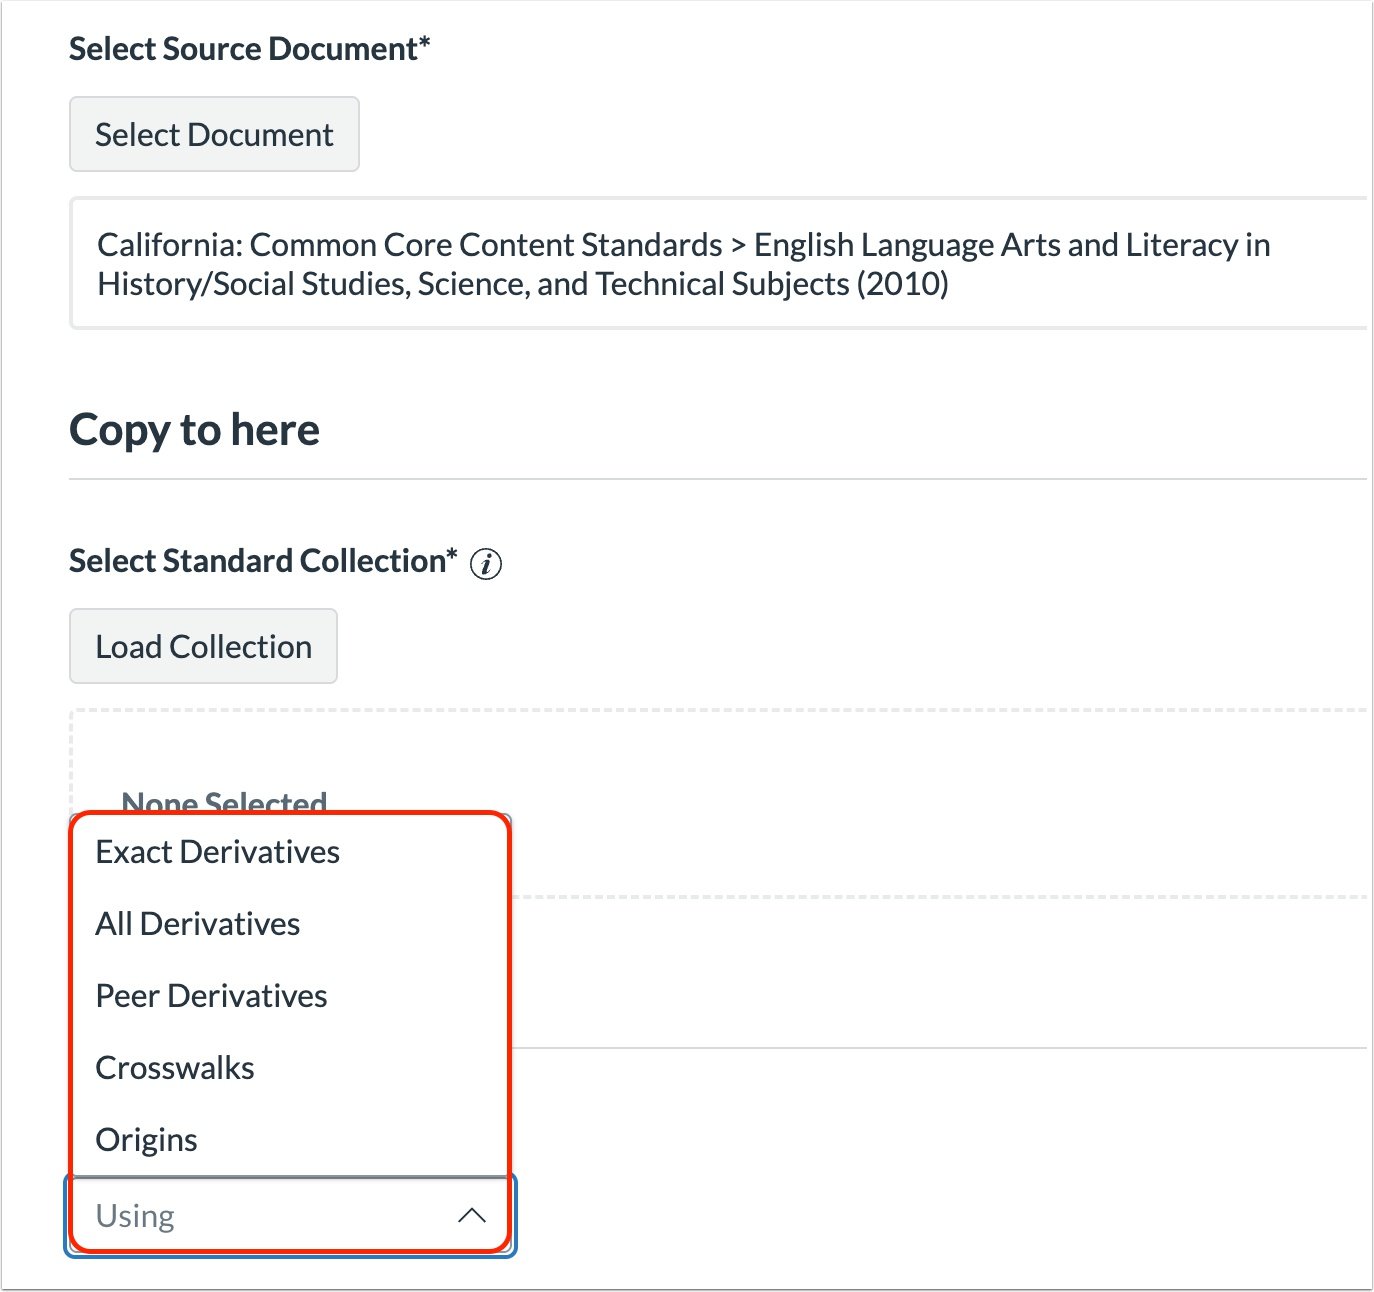
Task: Click the Select Document button
Action: point(213,134)
